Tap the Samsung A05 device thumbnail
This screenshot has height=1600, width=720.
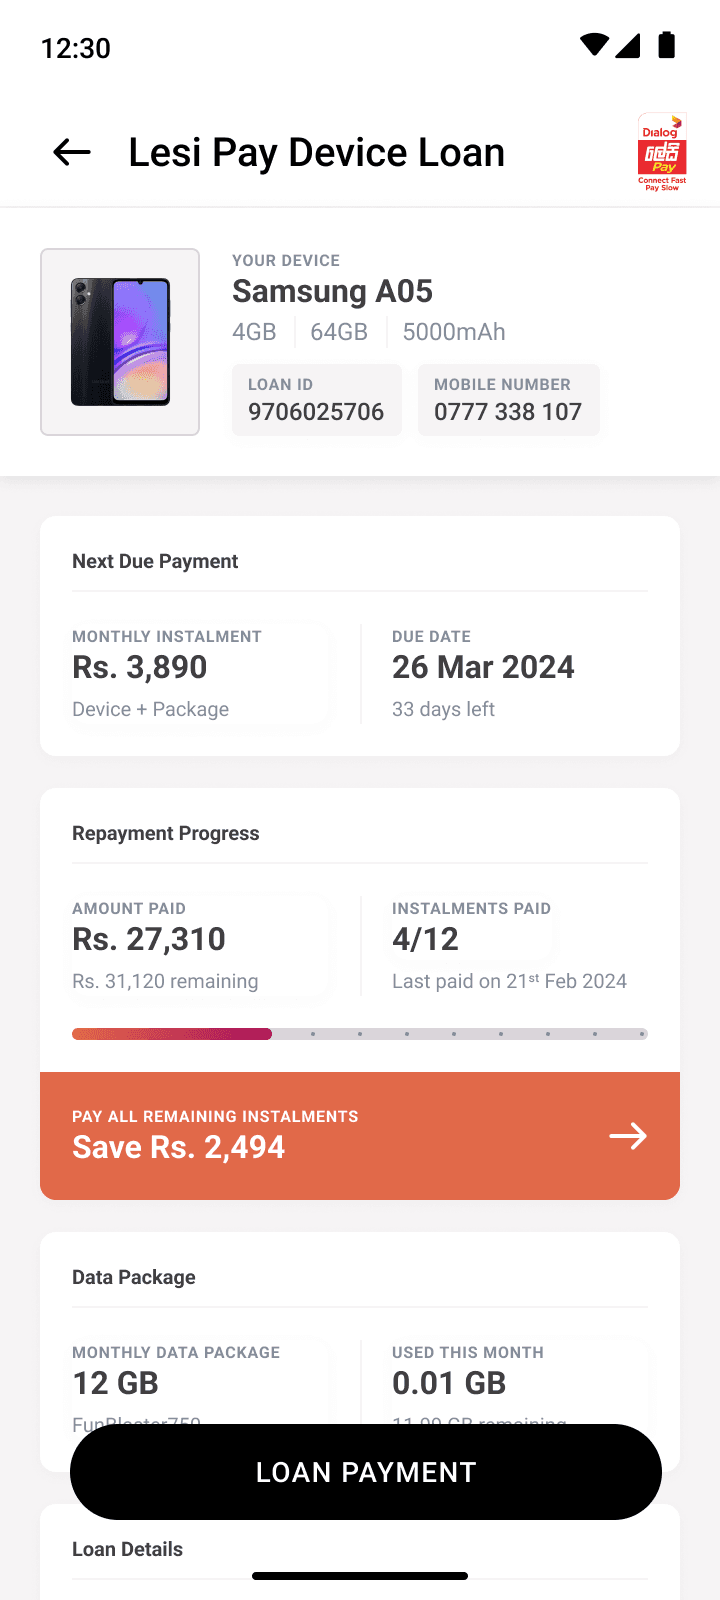click(x=120, y=342)
